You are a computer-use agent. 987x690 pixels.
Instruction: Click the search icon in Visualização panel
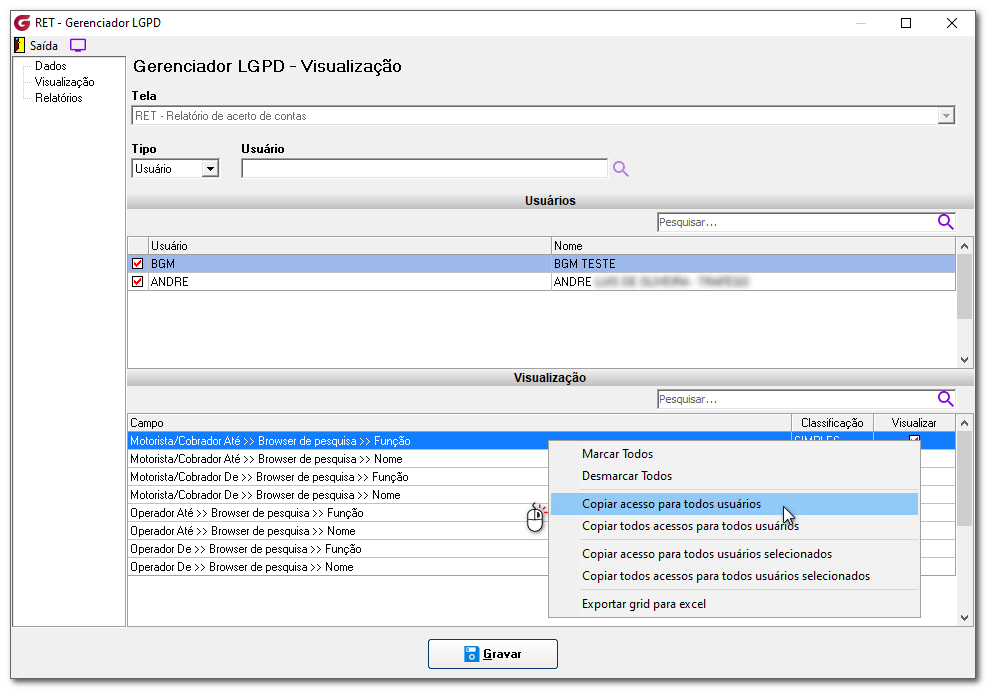coord(945,399)
